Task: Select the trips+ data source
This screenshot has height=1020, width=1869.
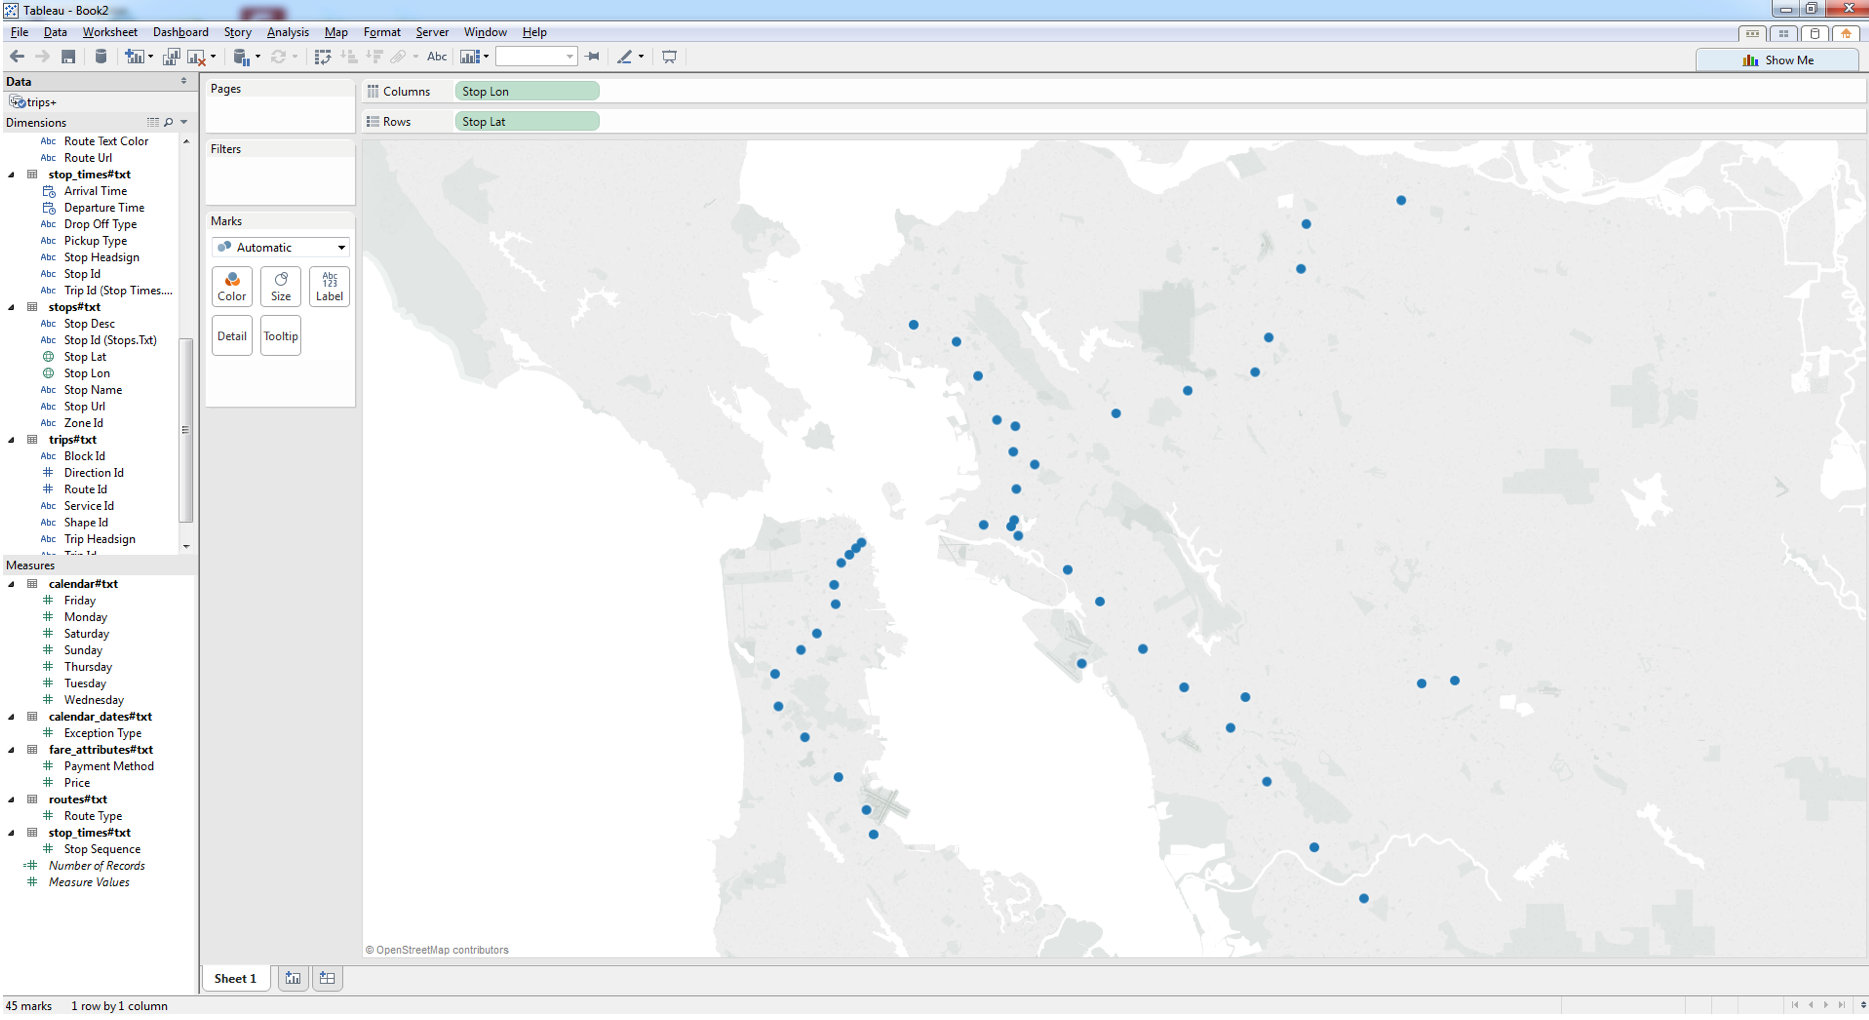Action: click(x=33, y=102)
